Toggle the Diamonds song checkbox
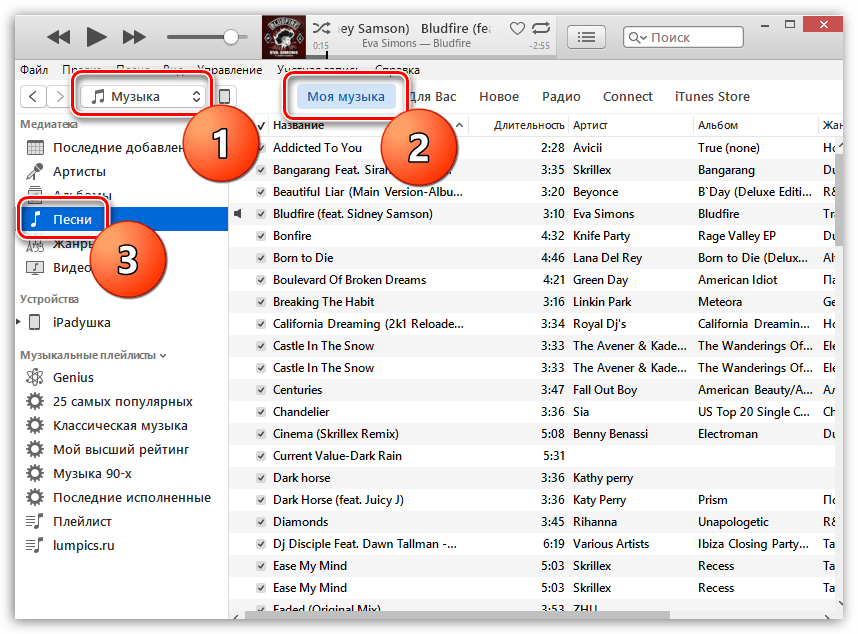Image resolution: width=858 pixels, height=634 pixels. point(261,522)
